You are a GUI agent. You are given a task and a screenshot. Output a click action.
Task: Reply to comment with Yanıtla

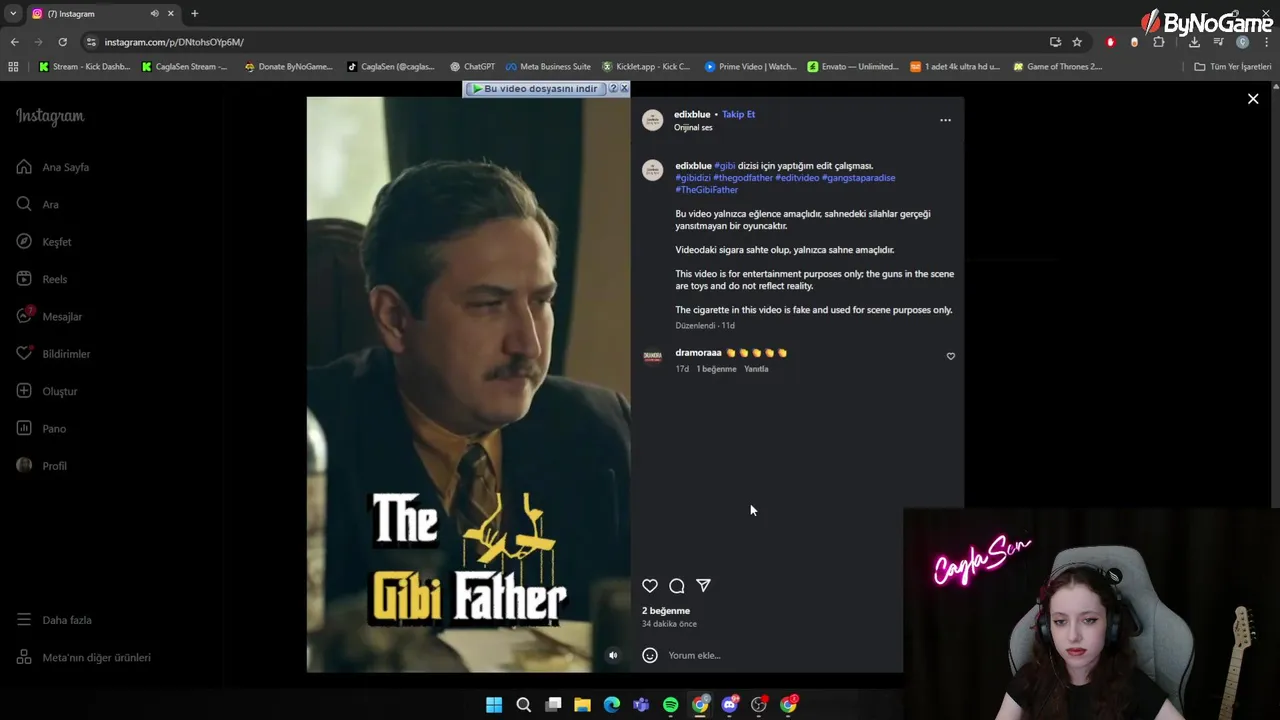(756, 369)
